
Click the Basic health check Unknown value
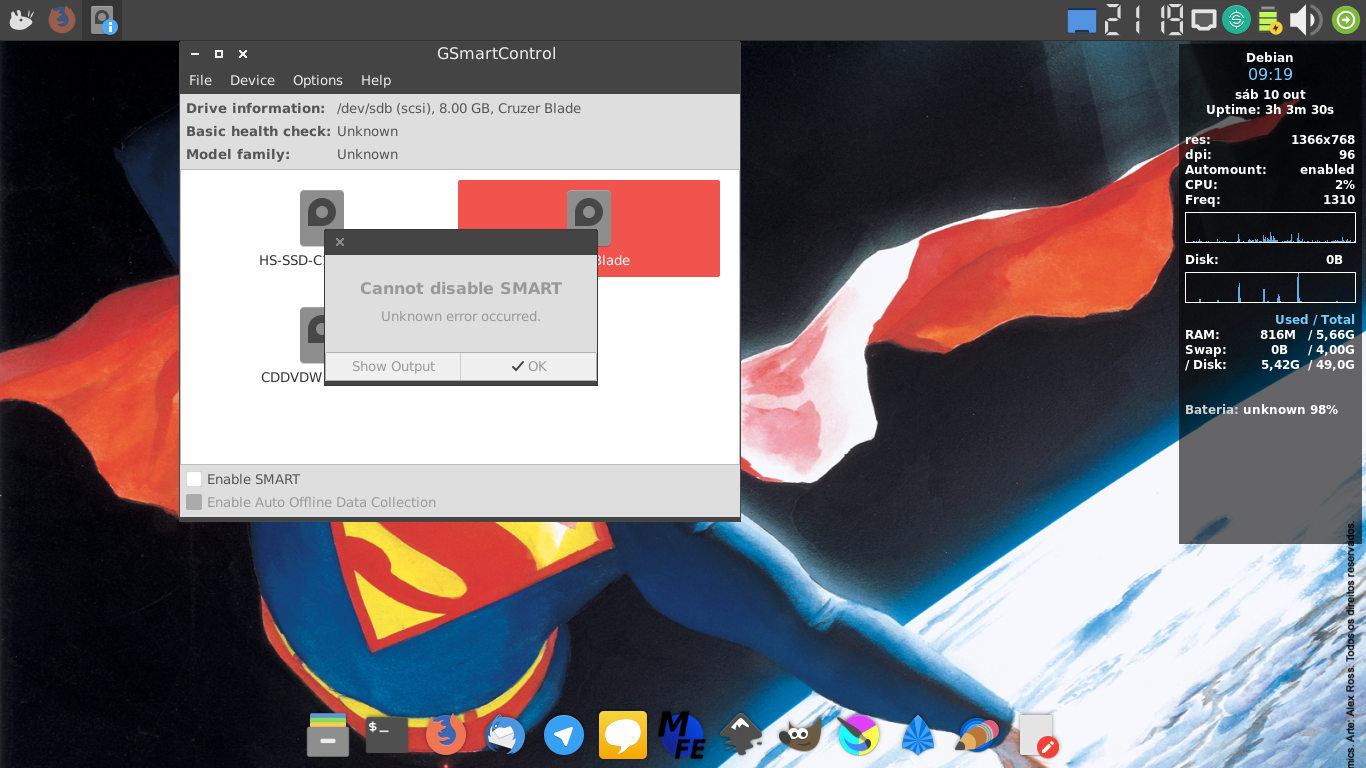(x=367, y=131)
